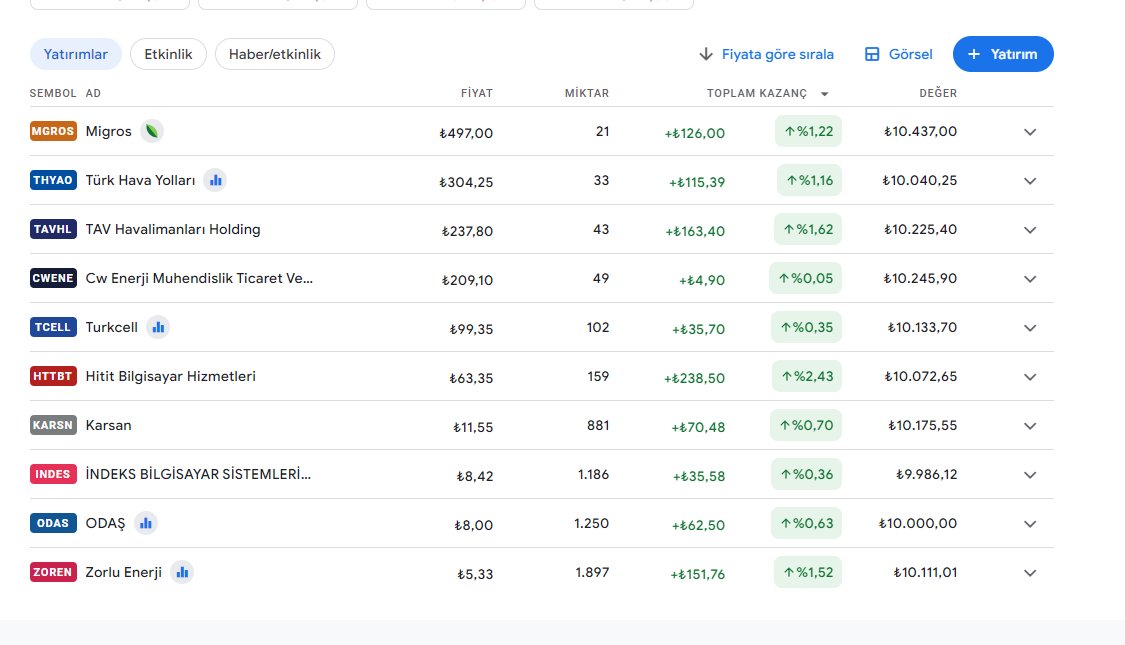Open the Migros stock name
The width and height of the screenshot is (1125, 645).
(108, 131)
